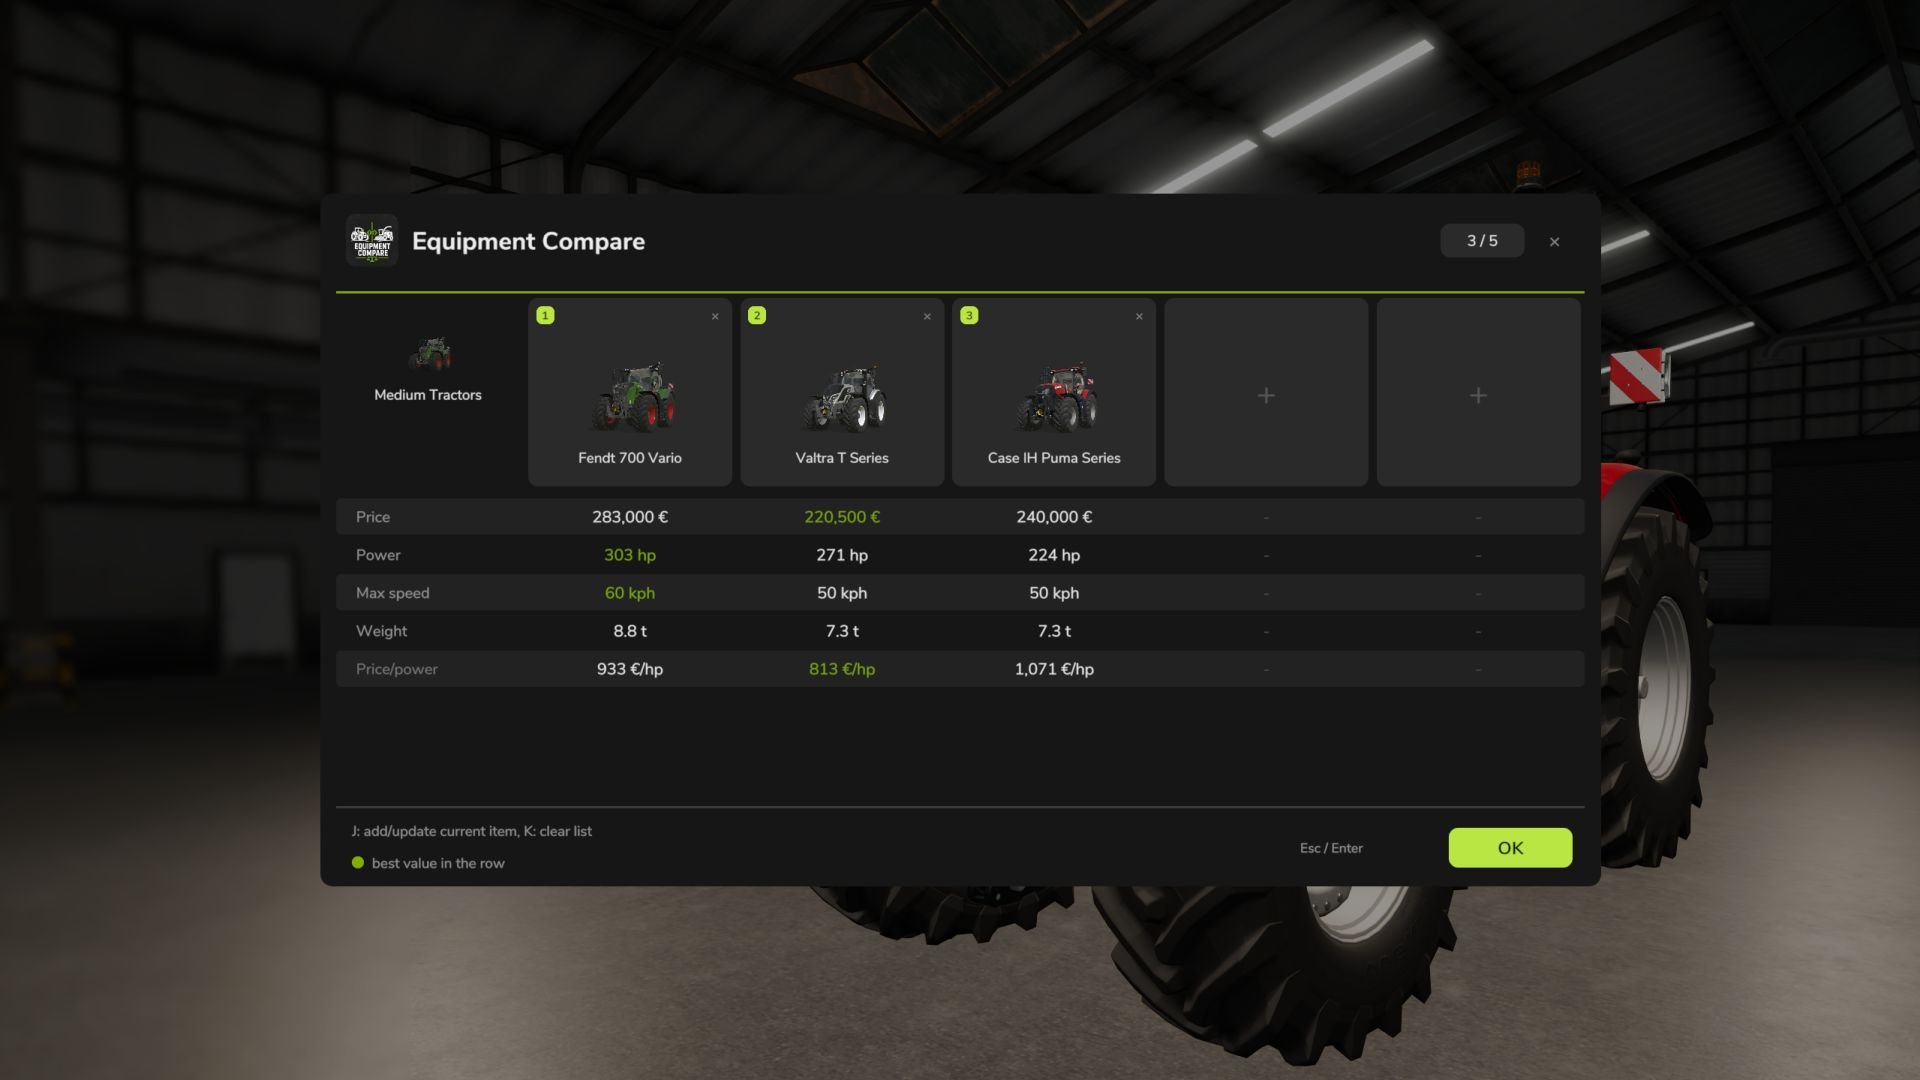Click the Fendt 700 Vario name label
The height and width of the screenshot is (1080, 1920).
630,458
